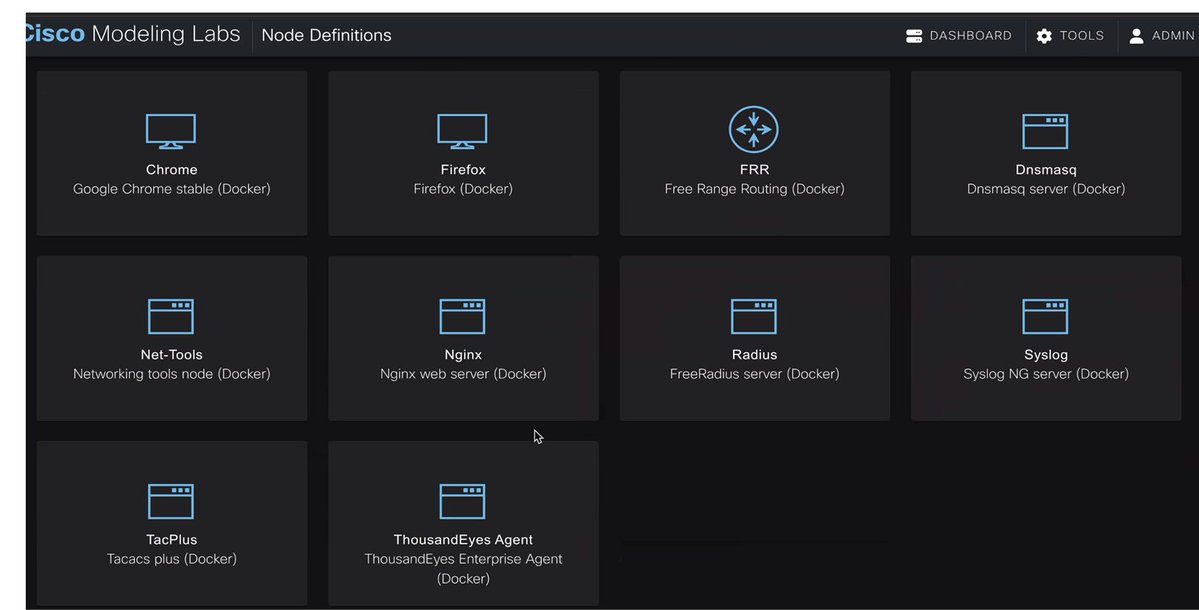Select the Firefox node name
This screenshot has width=1199, height=610.
coord(463,170)
